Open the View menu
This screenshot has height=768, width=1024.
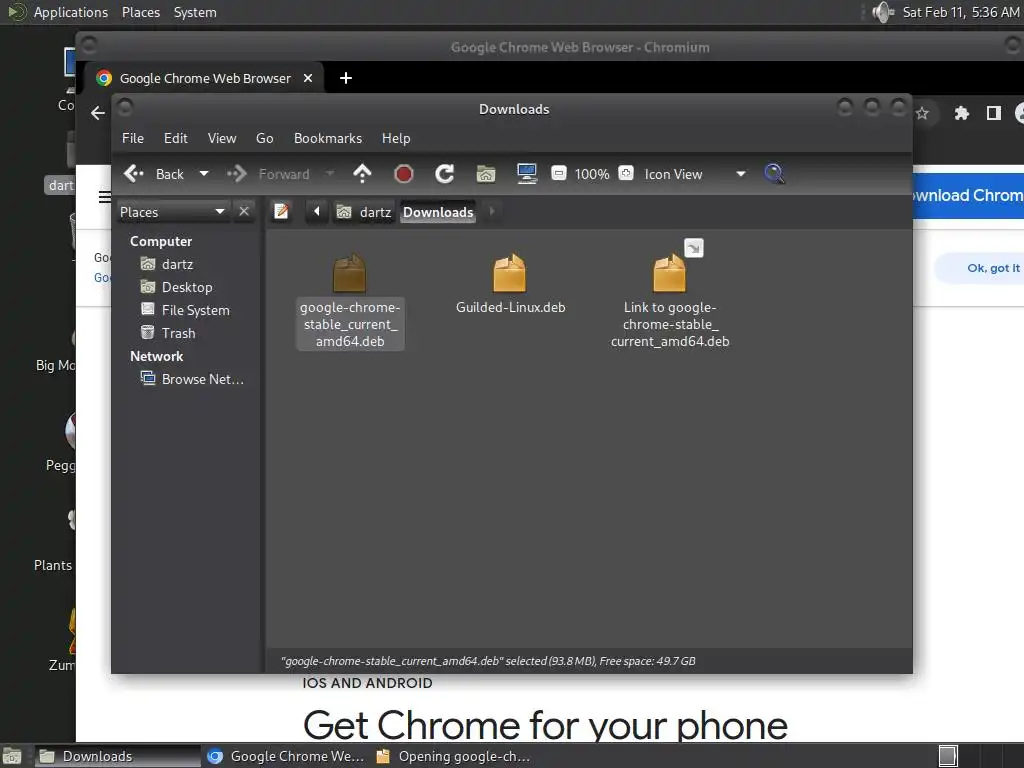coord(222,138)
